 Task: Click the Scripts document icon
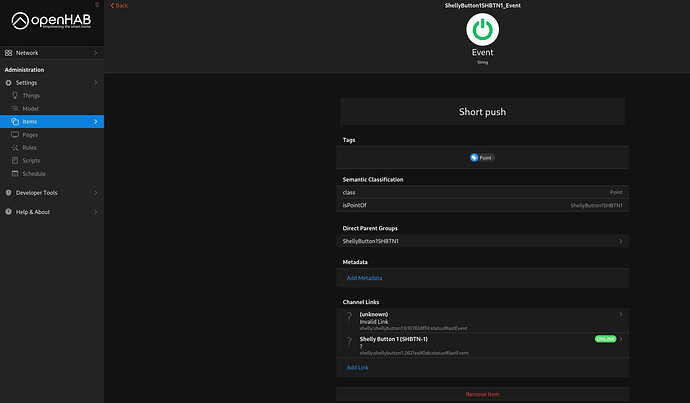pos(15,161)
